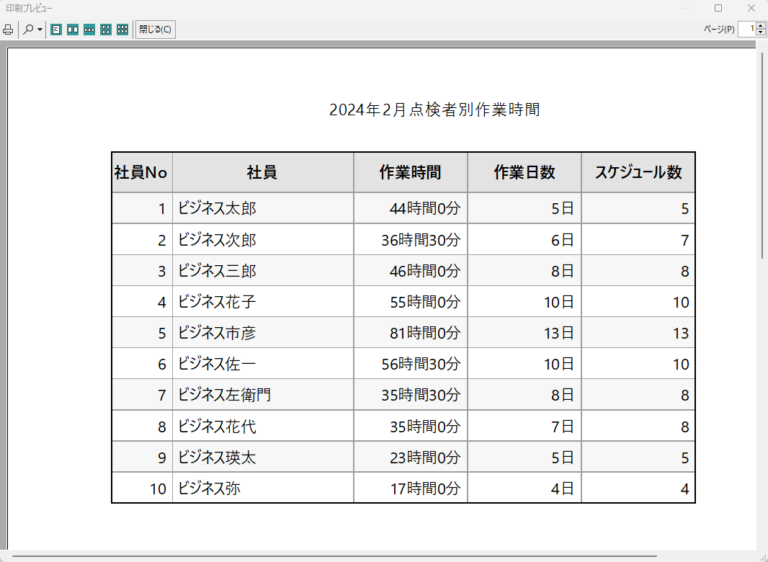Select the three-page view layout icon
Image resolution: width=768 pixels, height=562 pixels.
pos(89,30)
